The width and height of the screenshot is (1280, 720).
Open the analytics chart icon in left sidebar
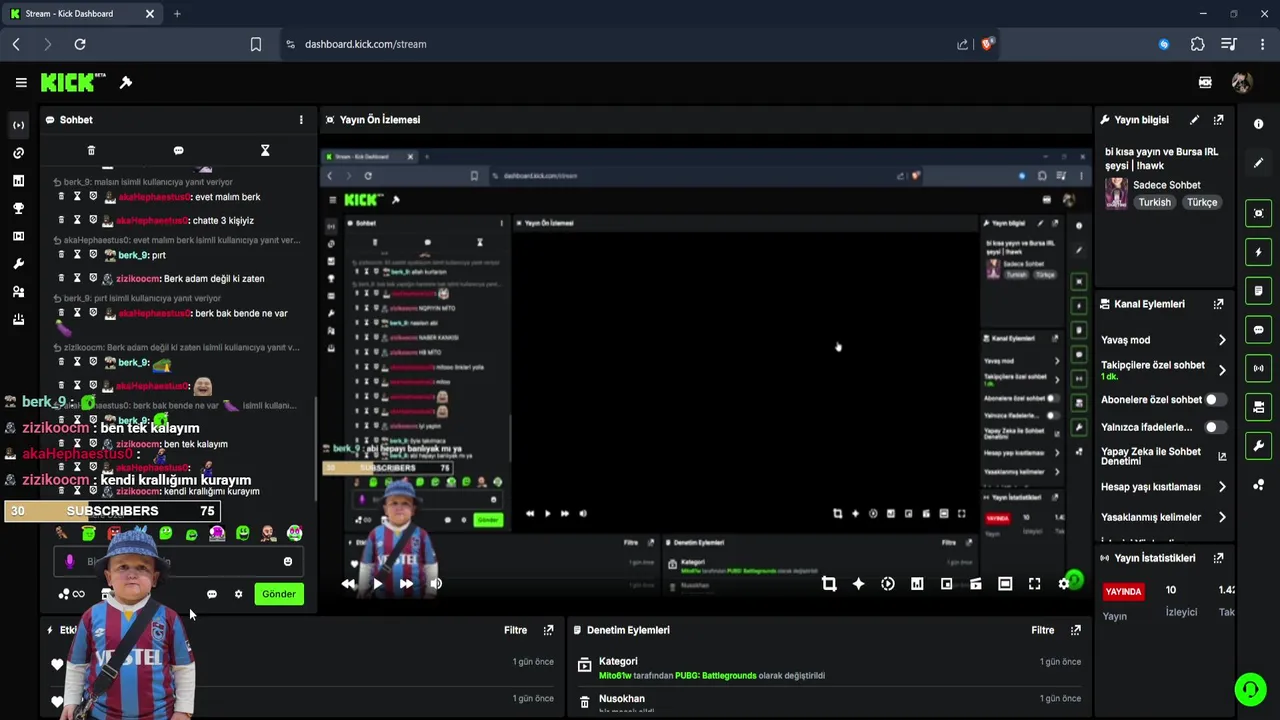pos(18,181)
